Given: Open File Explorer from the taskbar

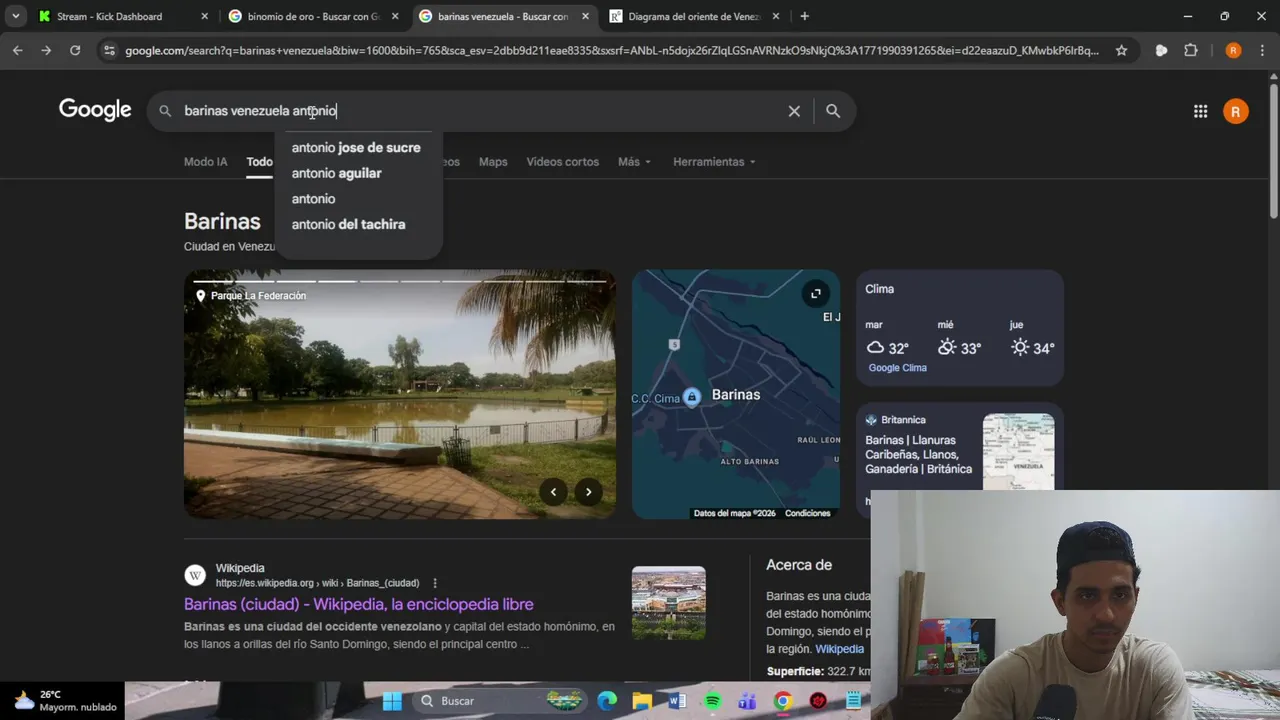Looking at the screenshot, I should [642, 701].
